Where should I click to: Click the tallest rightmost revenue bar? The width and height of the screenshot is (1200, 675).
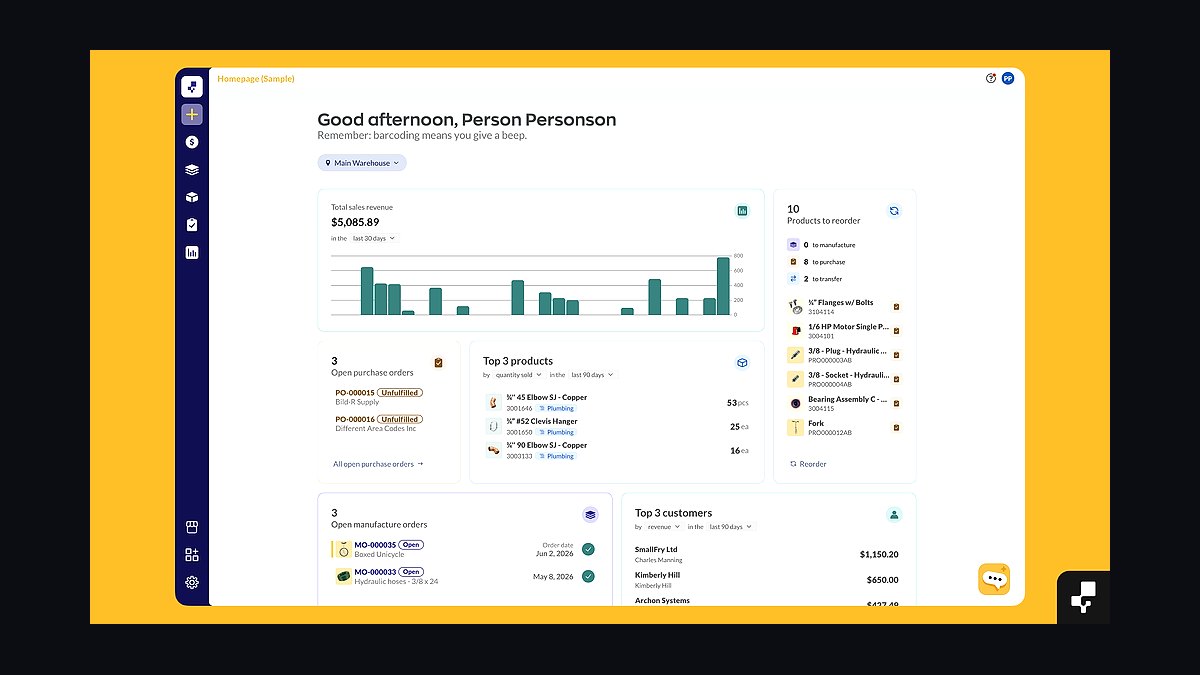(723, 286)
